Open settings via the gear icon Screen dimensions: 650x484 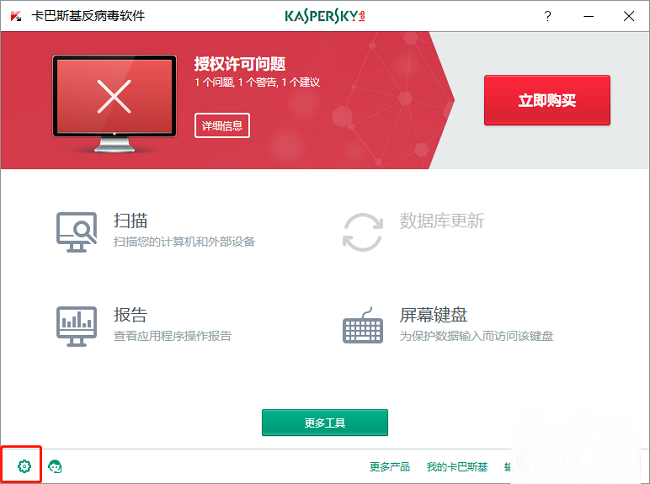coord(25,466)
